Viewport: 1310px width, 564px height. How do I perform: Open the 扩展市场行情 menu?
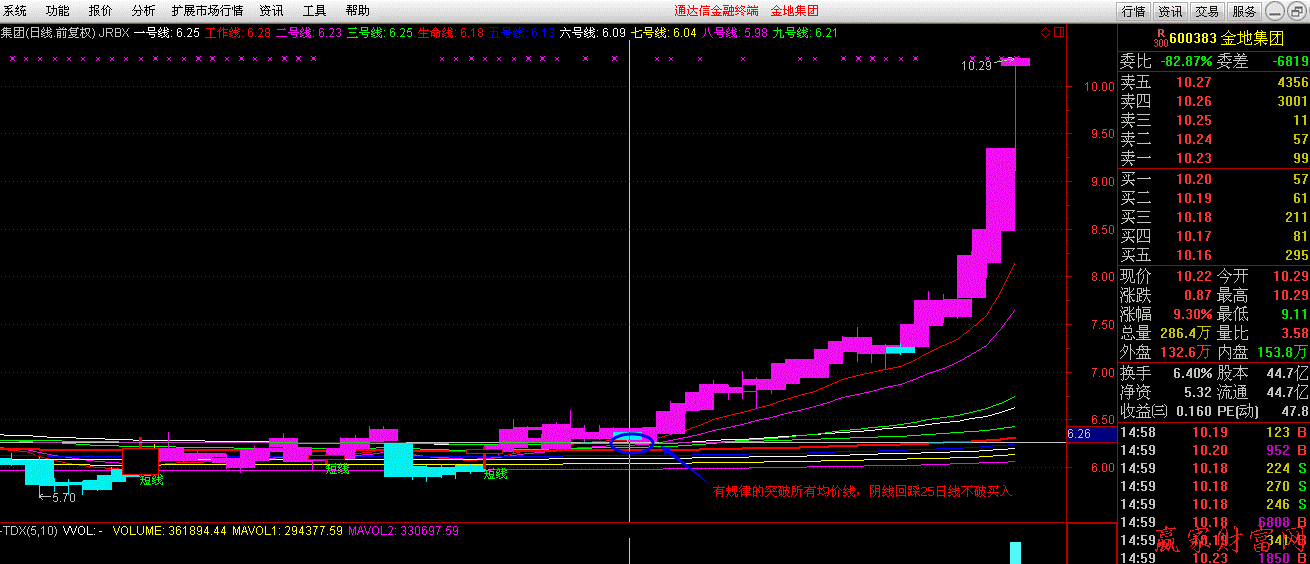(x=208, y=11)
